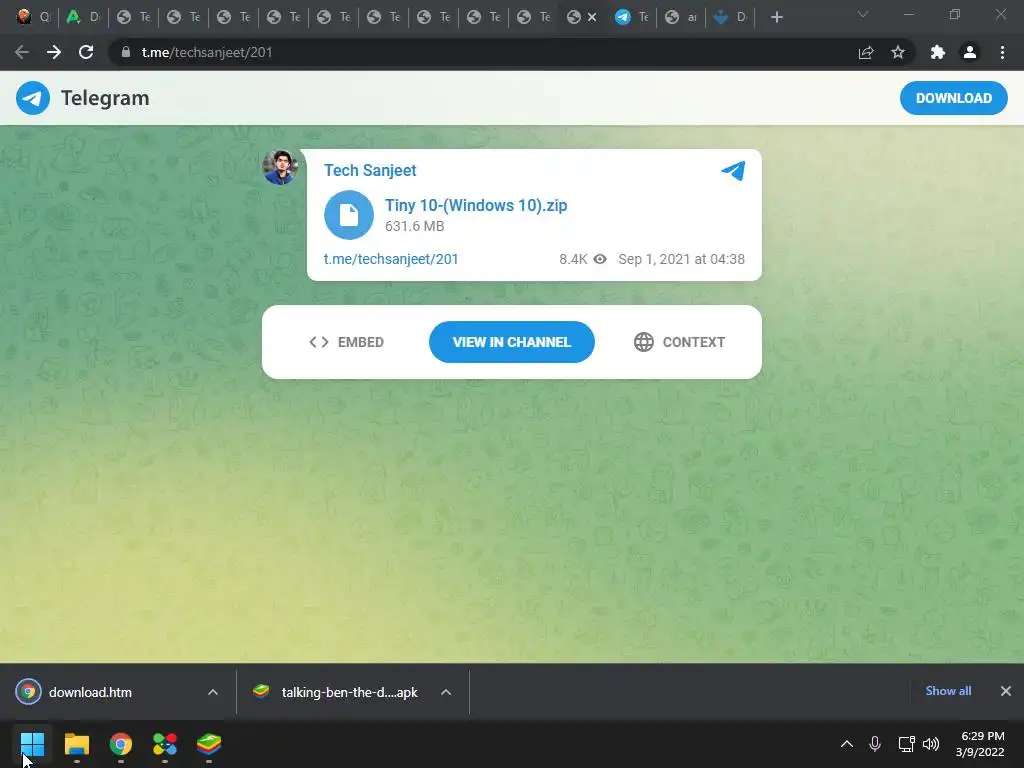
Task: Open Tech Sanjeet channel name link
Action: 370,170
